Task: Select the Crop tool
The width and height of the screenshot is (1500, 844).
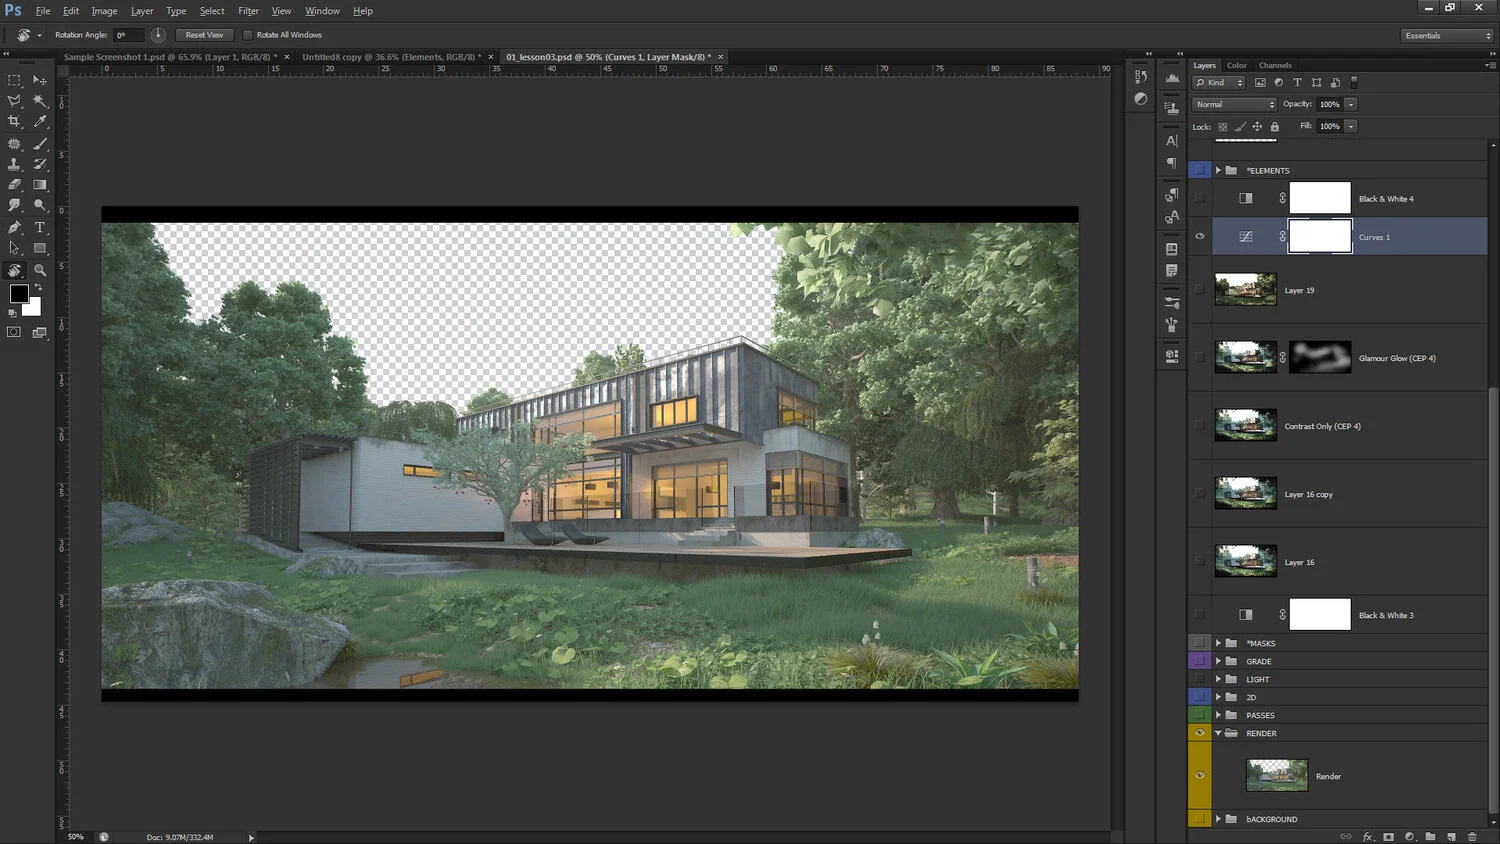Action: tap(14, 121)
